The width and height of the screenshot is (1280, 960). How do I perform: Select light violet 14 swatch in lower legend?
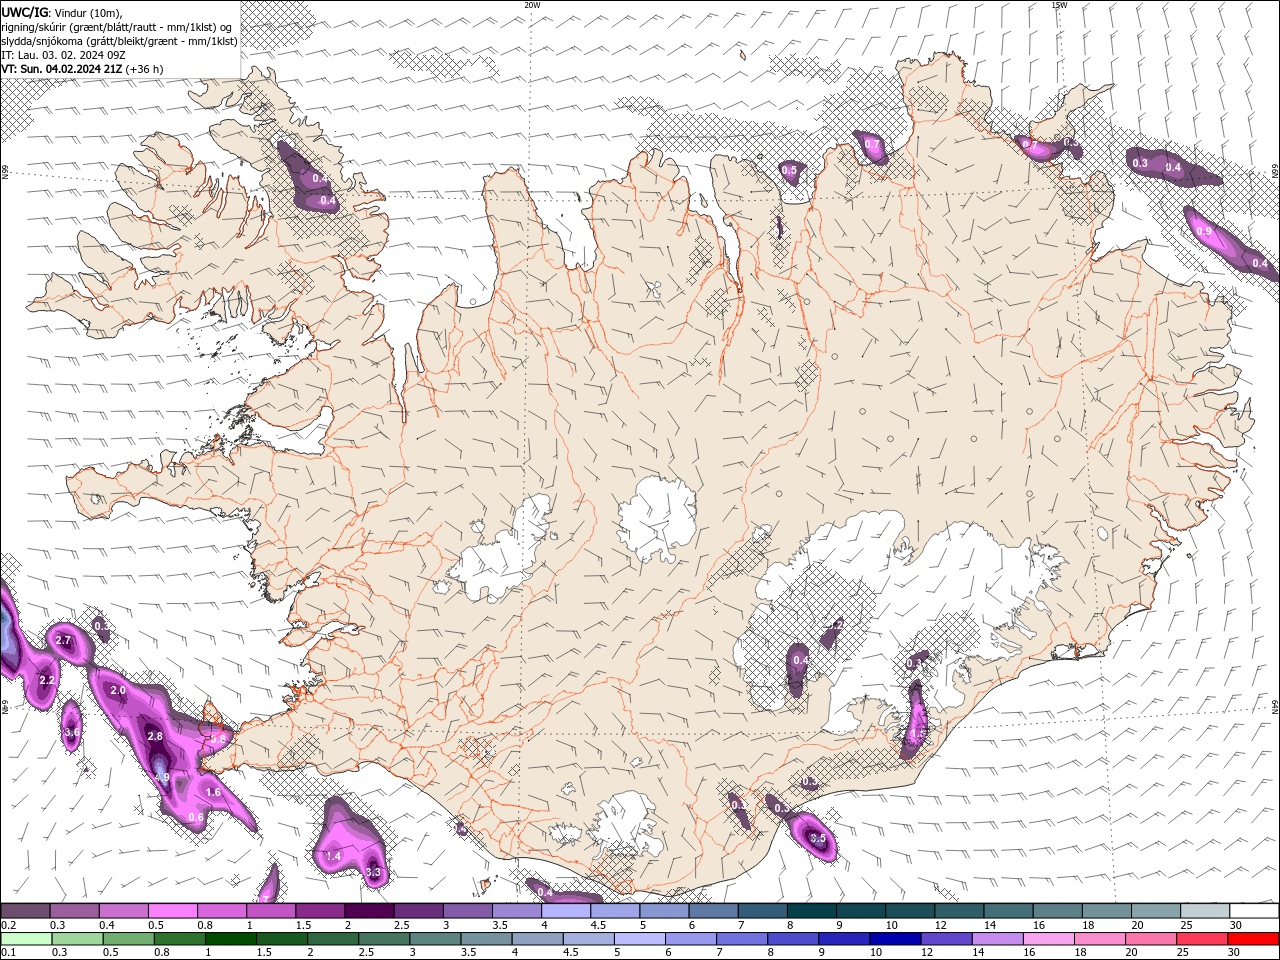tap(997, 939)
